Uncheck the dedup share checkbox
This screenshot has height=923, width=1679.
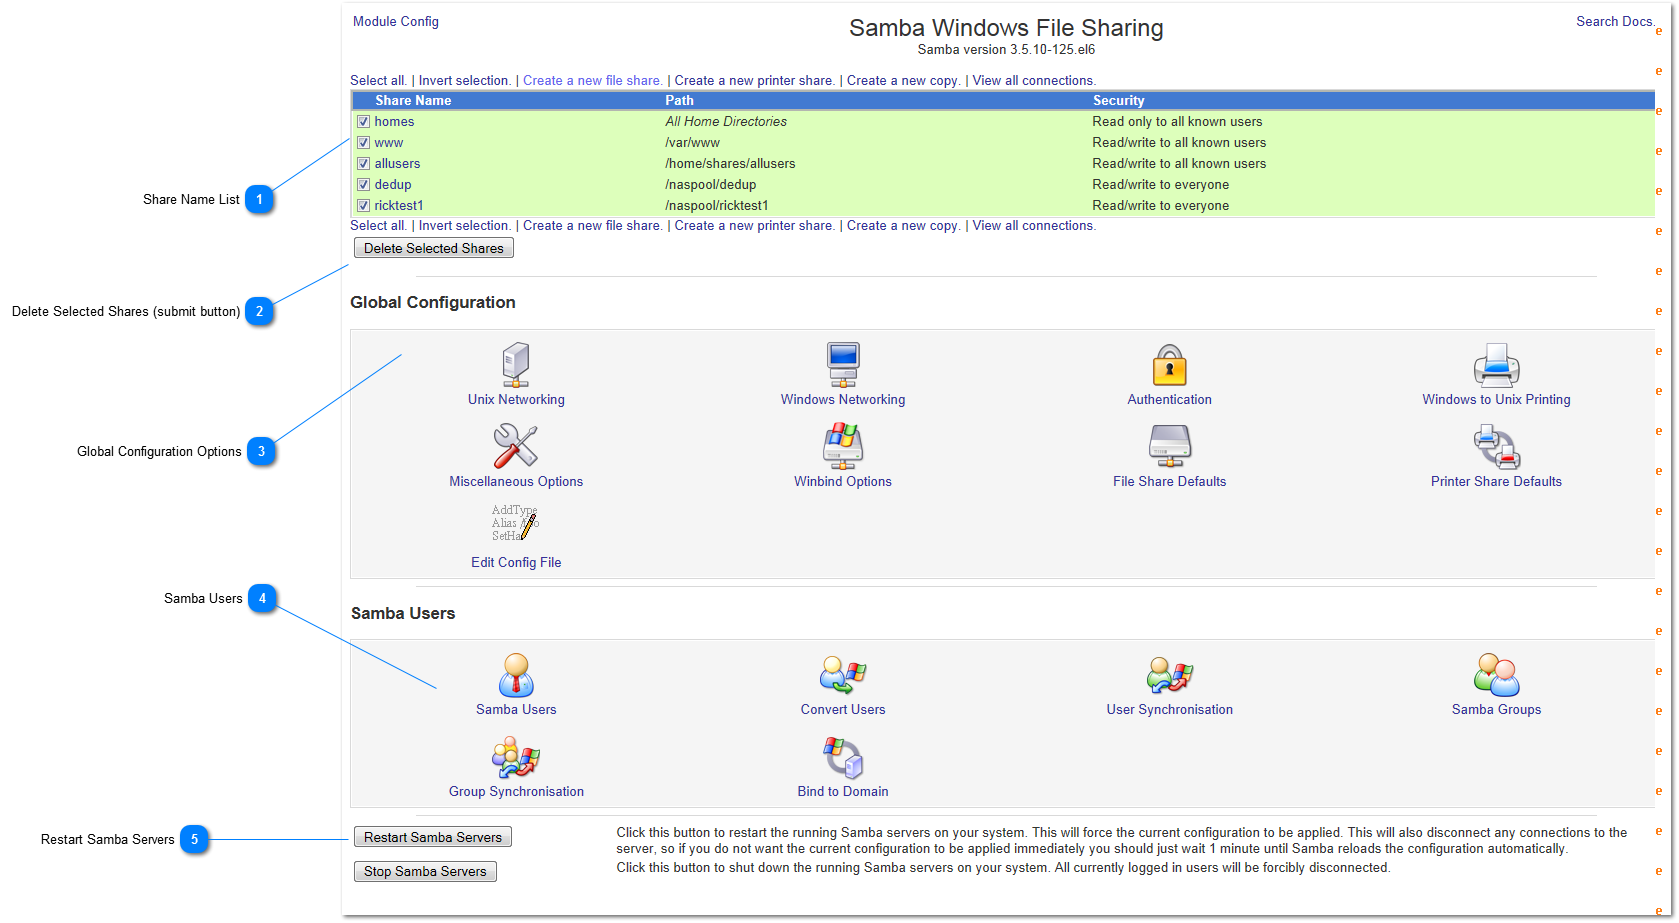pos(363,184)
